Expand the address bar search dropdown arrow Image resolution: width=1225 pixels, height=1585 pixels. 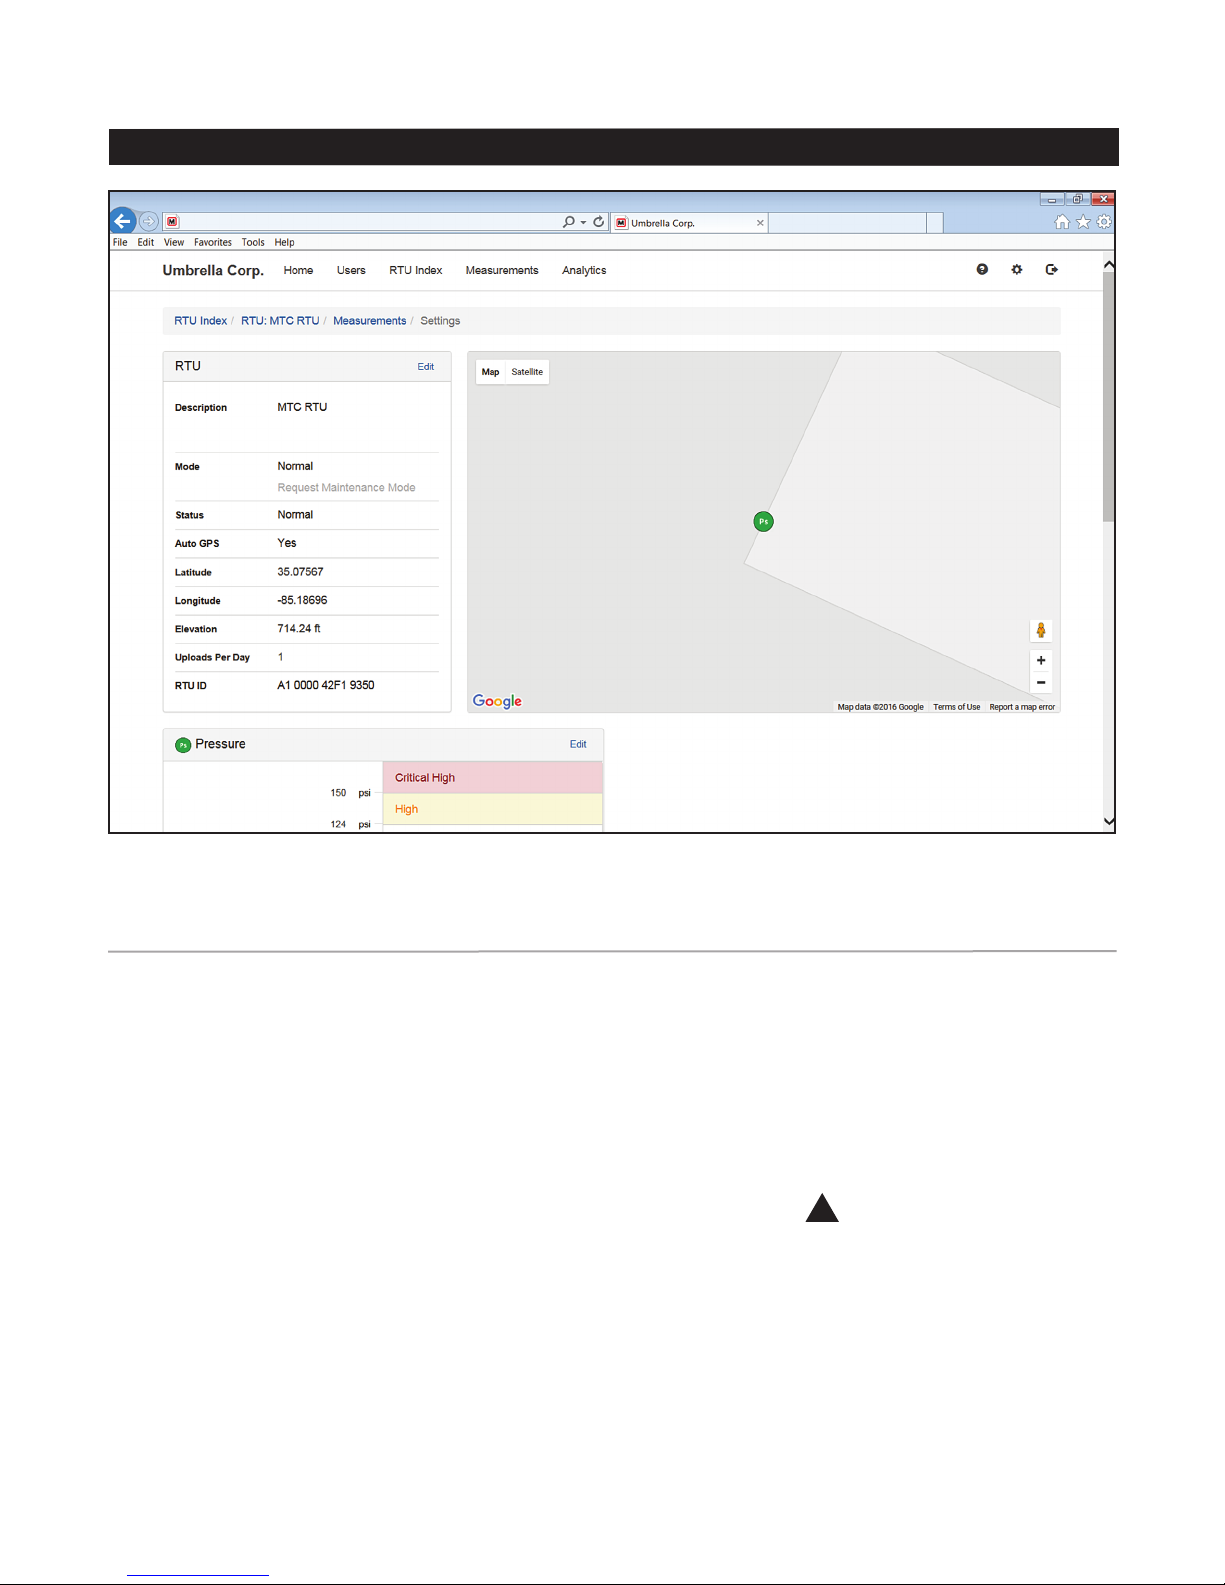coord(583,222)
